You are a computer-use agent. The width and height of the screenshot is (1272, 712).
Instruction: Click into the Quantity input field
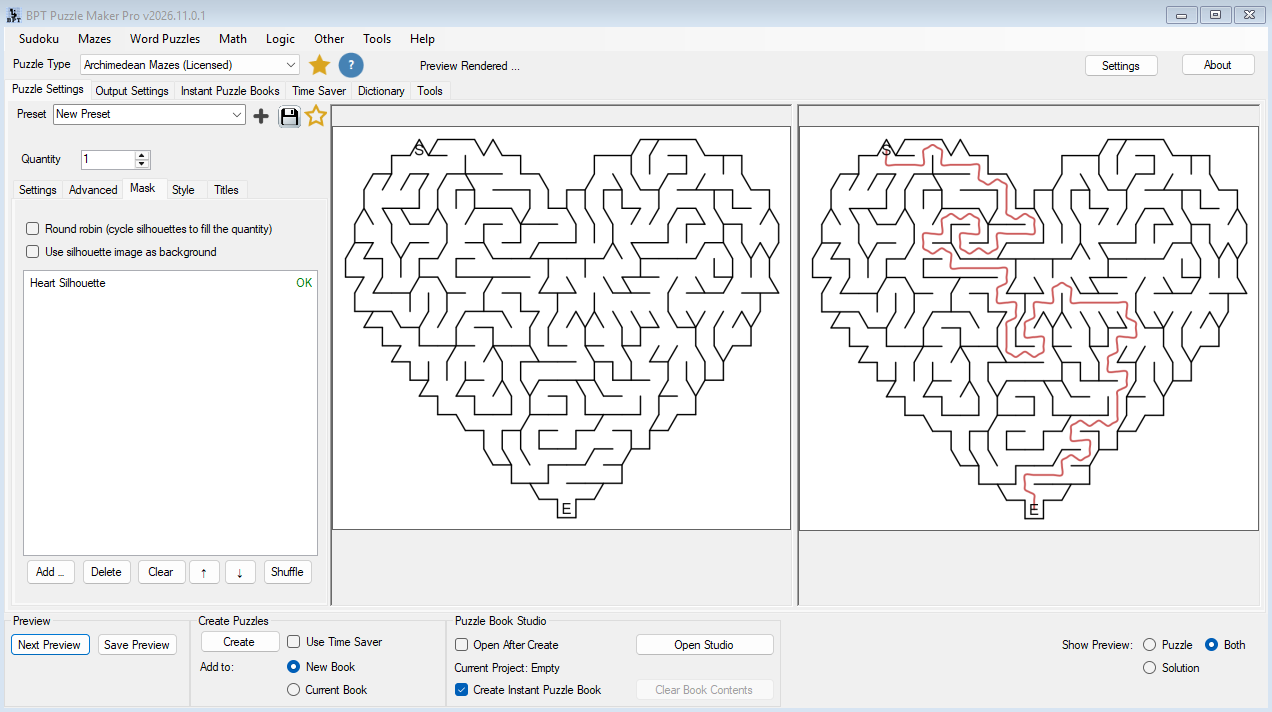pos(108,159)
